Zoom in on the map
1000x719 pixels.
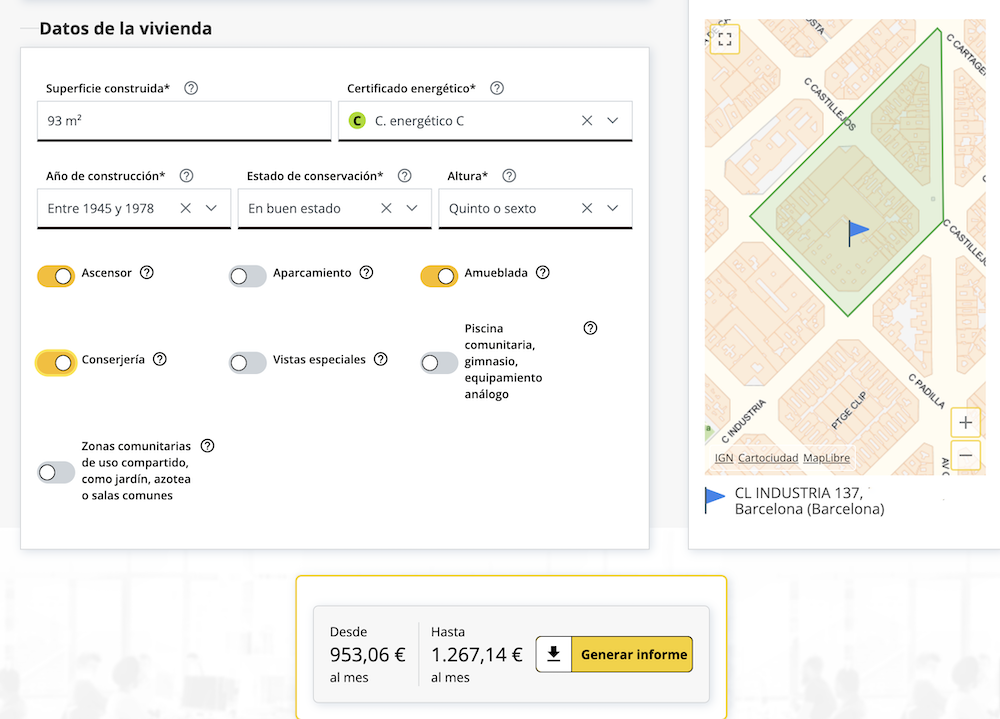pyautogui.click(x=965, y=422)
